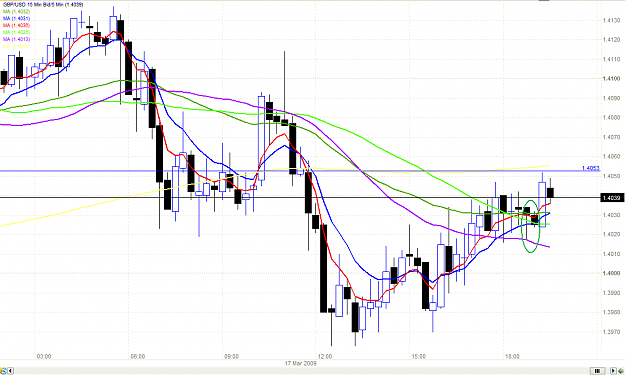Click the scroll-left arrow of the chart scrollbar
The height and width of the screenshot is (375, 625).
point(10,371)
